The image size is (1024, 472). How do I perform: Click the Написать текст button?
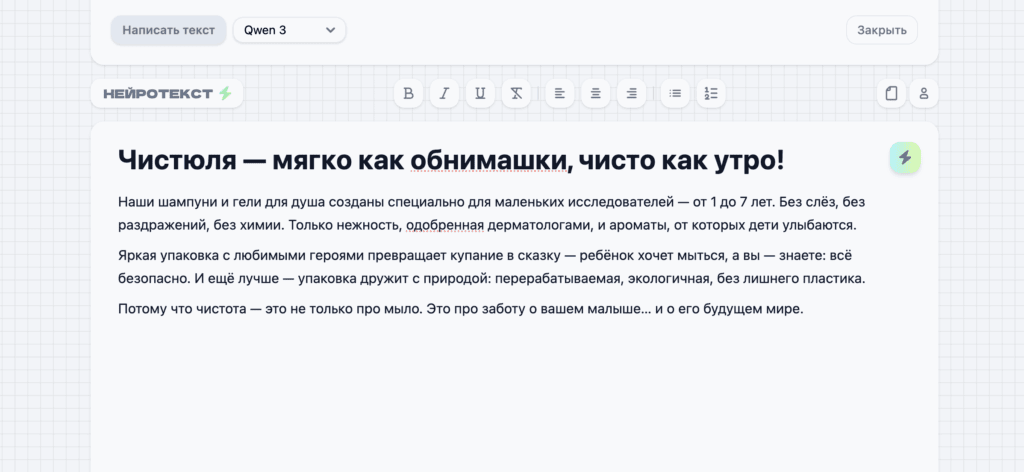point(168,30)
